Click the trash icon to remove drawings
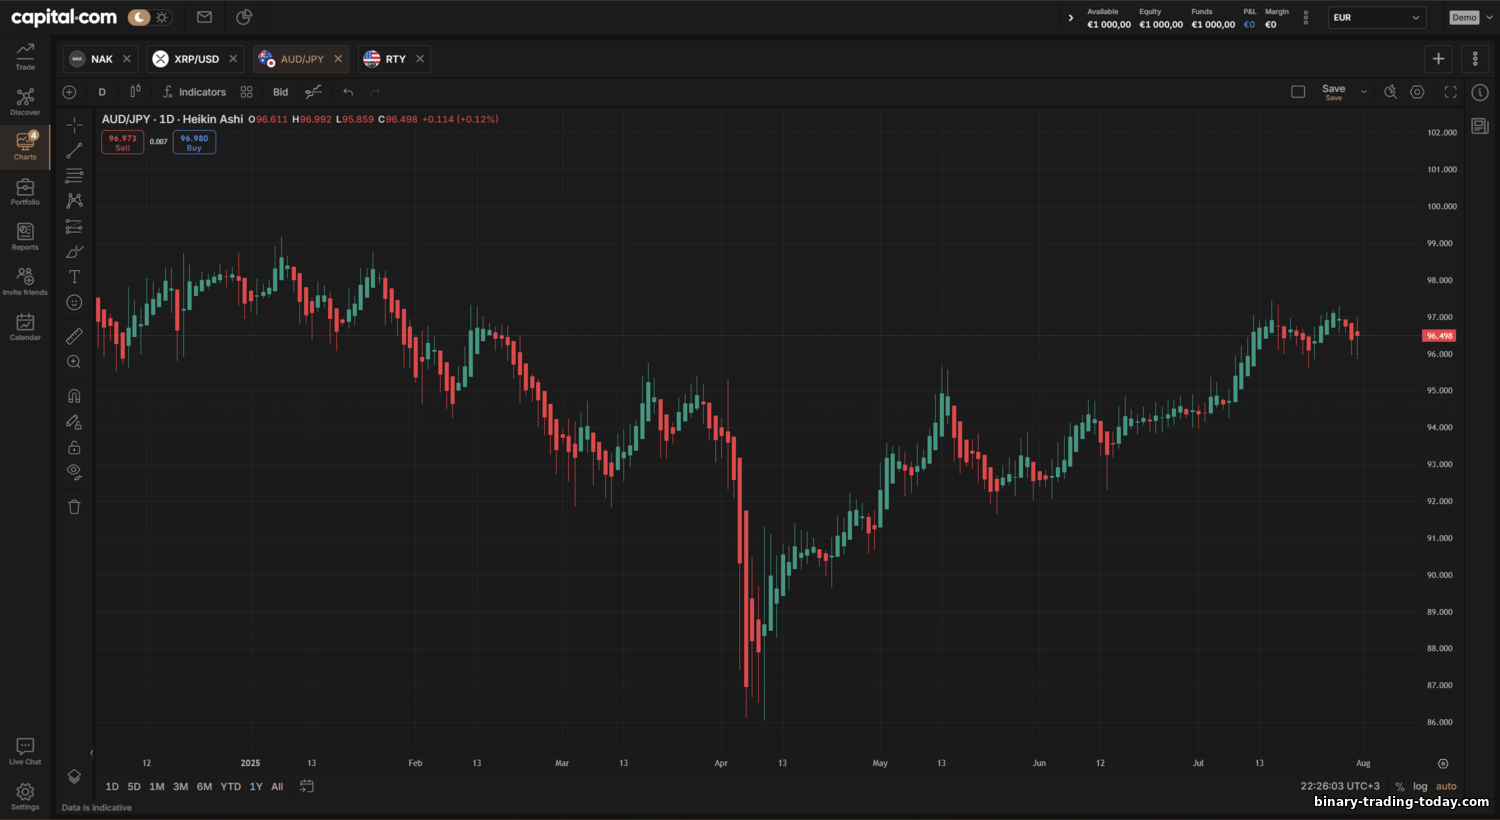 click(74, 507)
